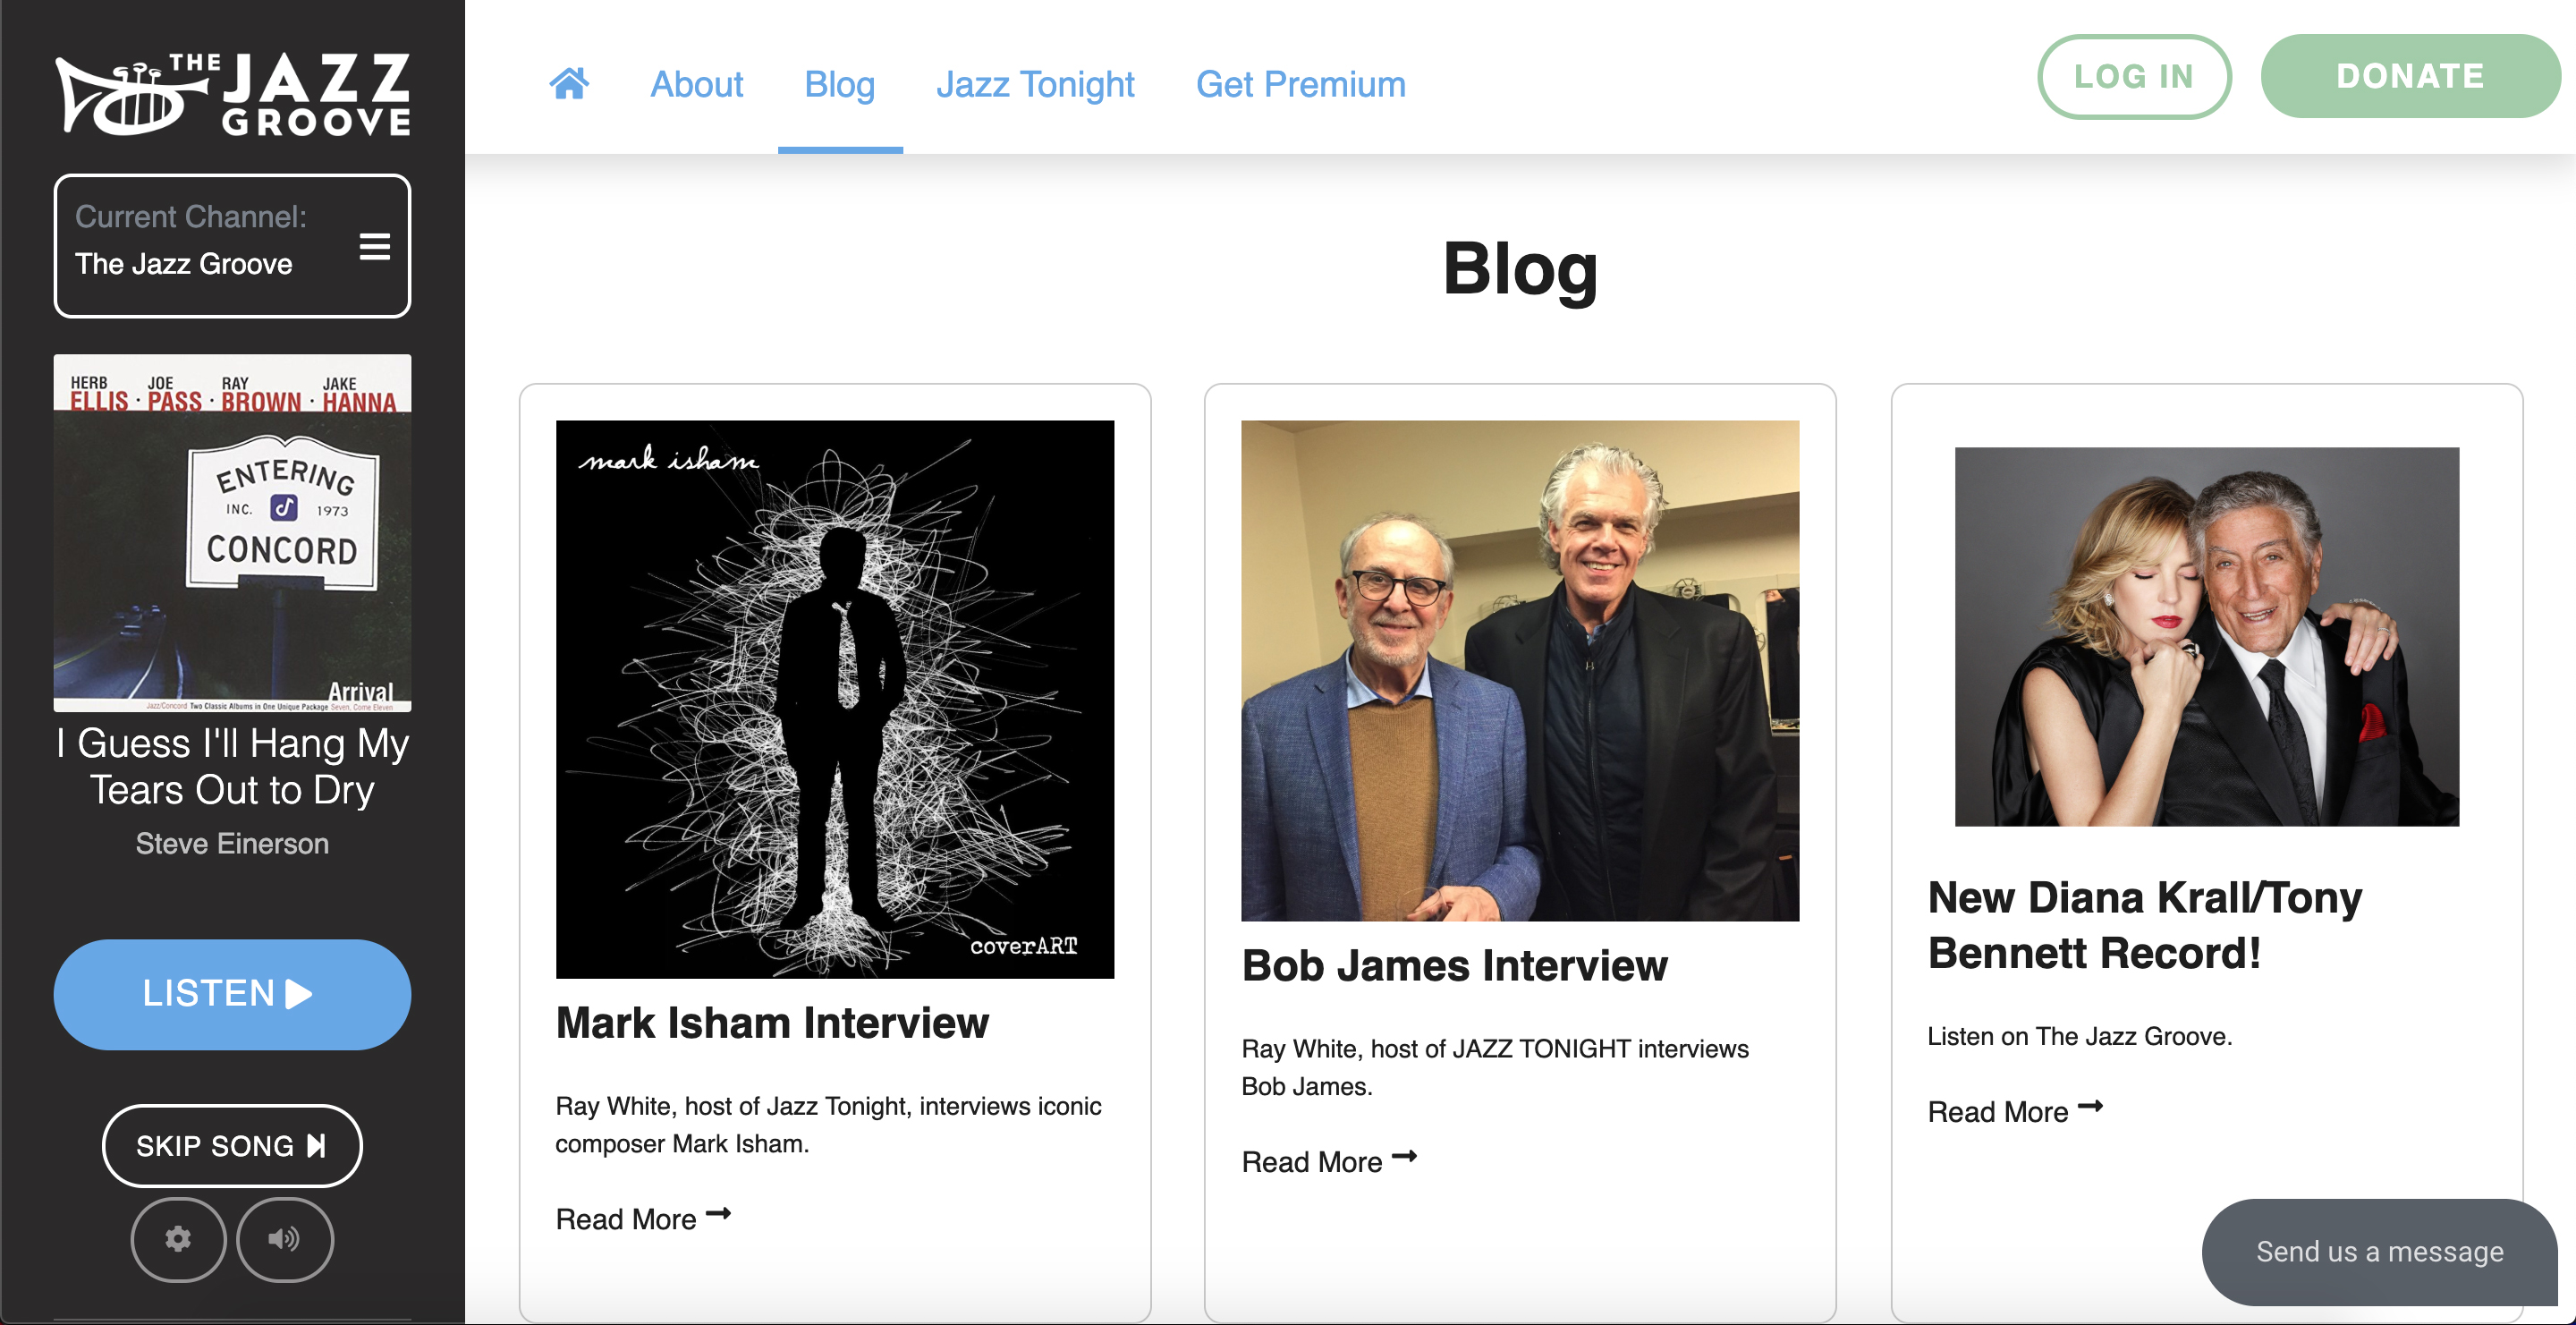Start playback with the LISTEN button
The width and height of the screenshot is (2576, 1325).
(232, 993)
